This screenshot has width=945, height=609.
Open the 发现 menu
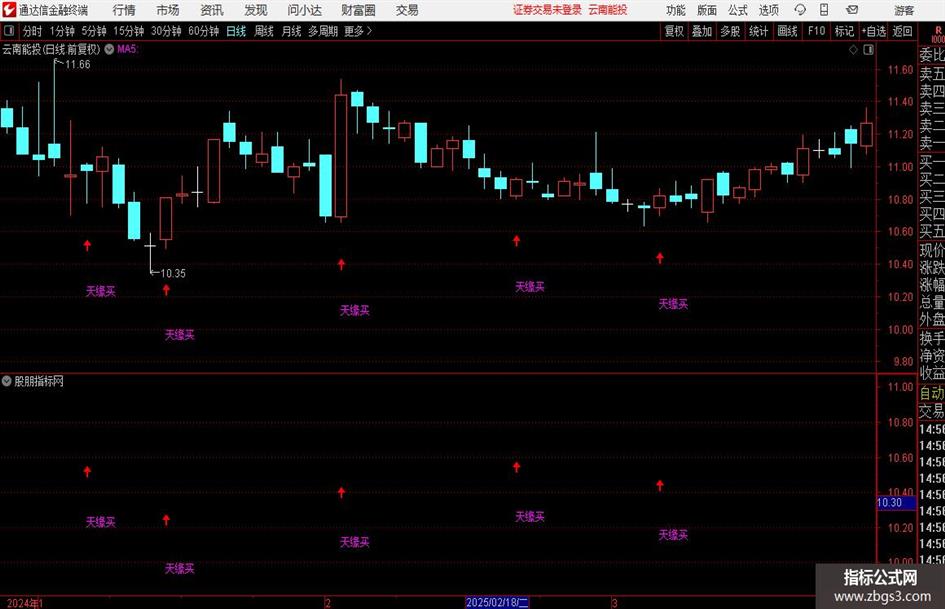(256, 10)
